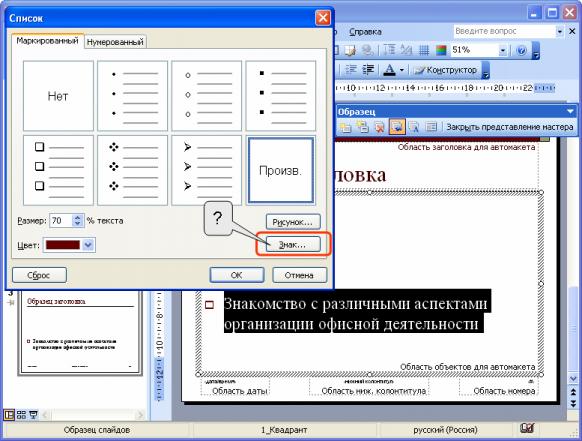The width and height of the screenshot is (582, 441).
Task: Go to previous slide double-arrow
Action: [573, 392]
